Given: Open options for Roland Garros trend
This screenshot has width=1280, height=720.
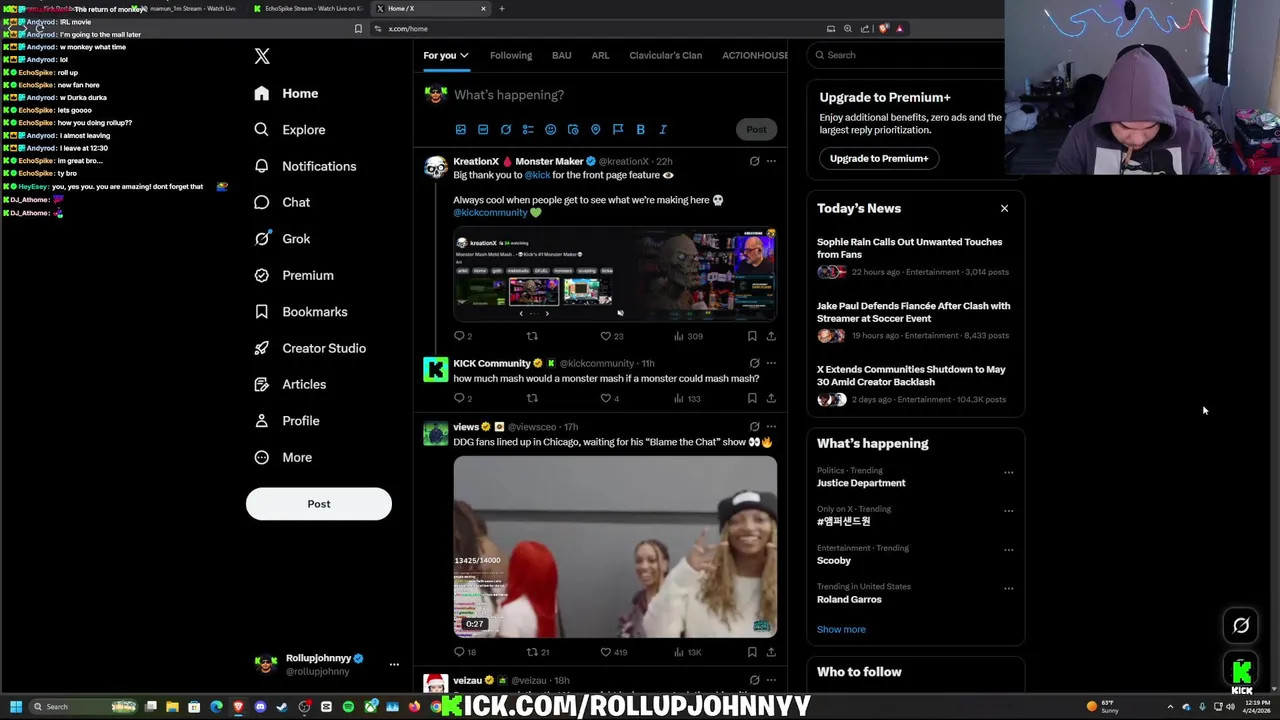Looking at the screenshot, I should coord(1008,588).
